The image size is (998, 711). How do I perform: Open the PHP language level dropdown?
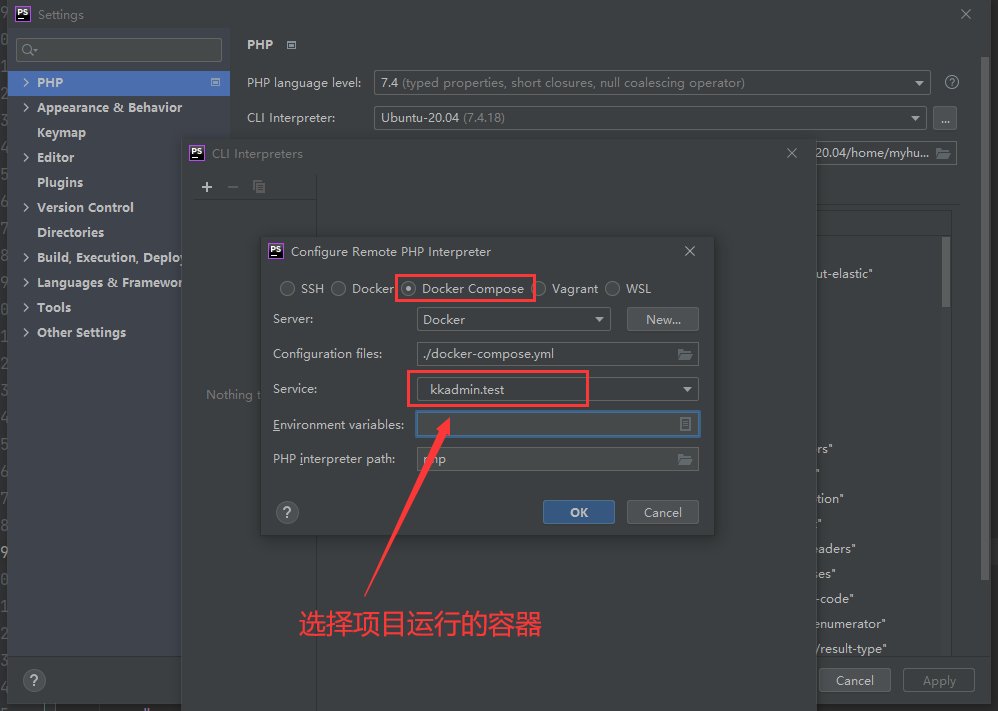(x=919, y=82)
